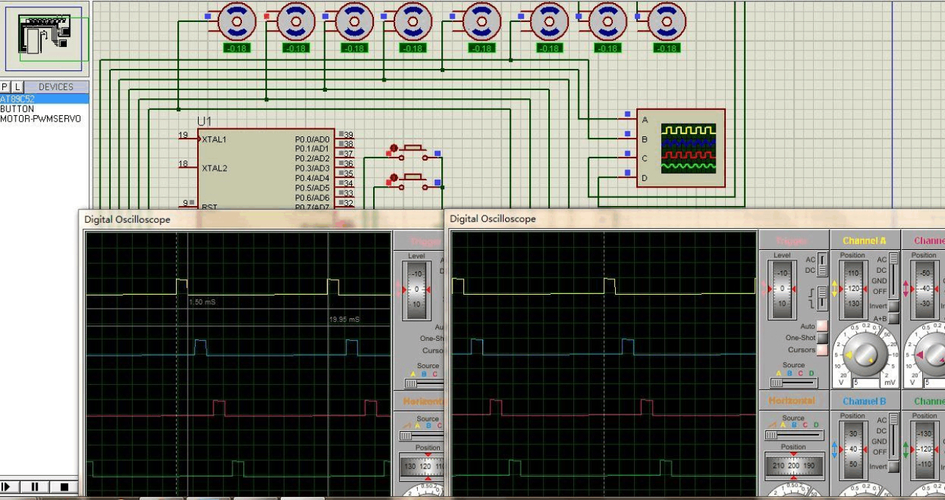The width and height of the screenshot is (945, 500).
Task: Click the schematic overview thumbnail
Action: coord(45,37)
